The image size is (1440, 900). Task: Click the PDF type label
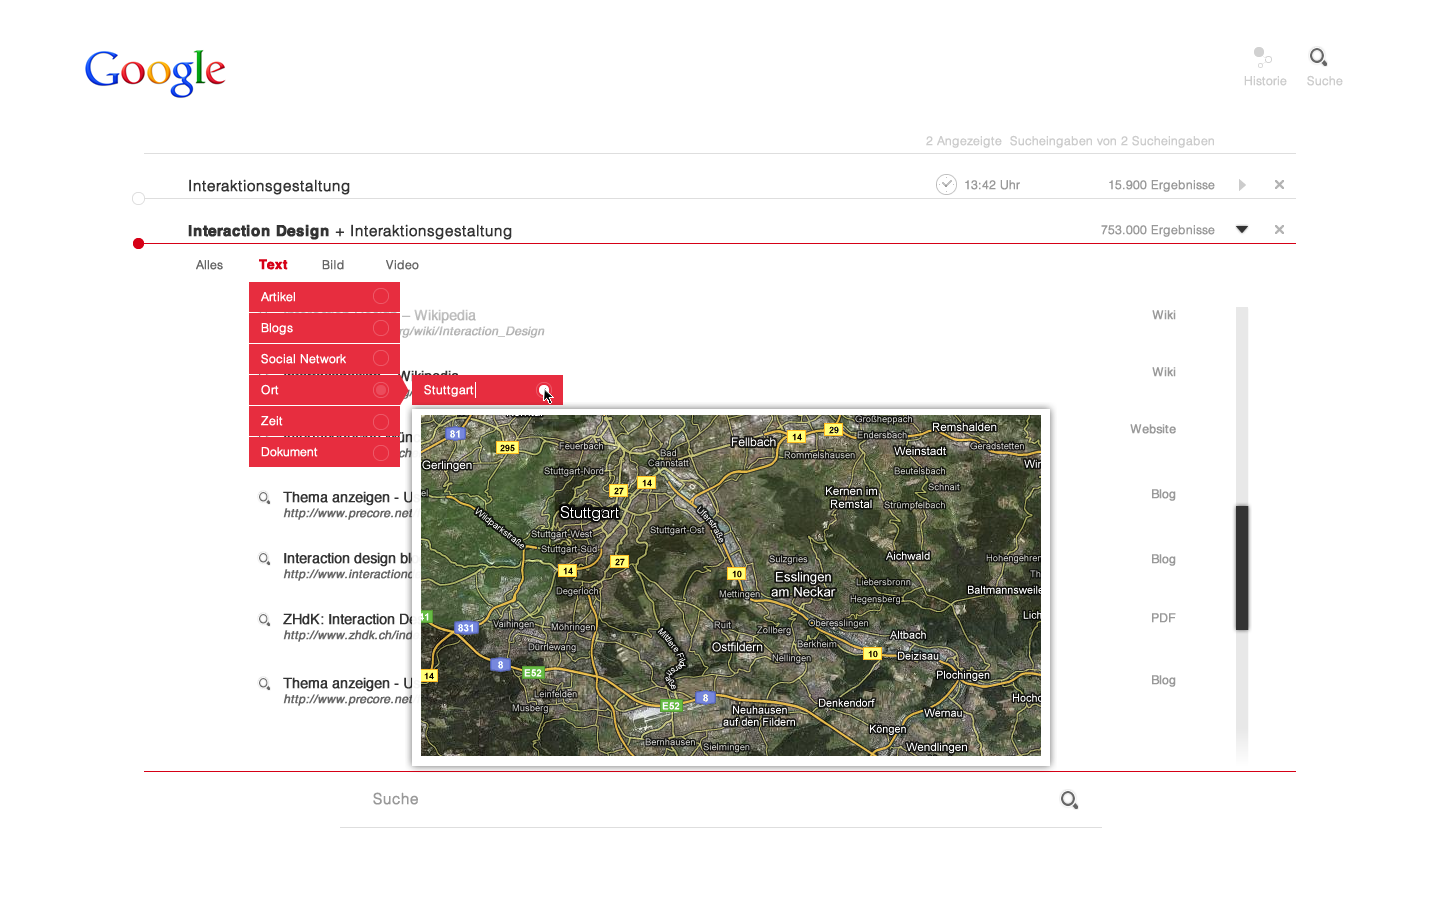click(x=1163, y=618)
